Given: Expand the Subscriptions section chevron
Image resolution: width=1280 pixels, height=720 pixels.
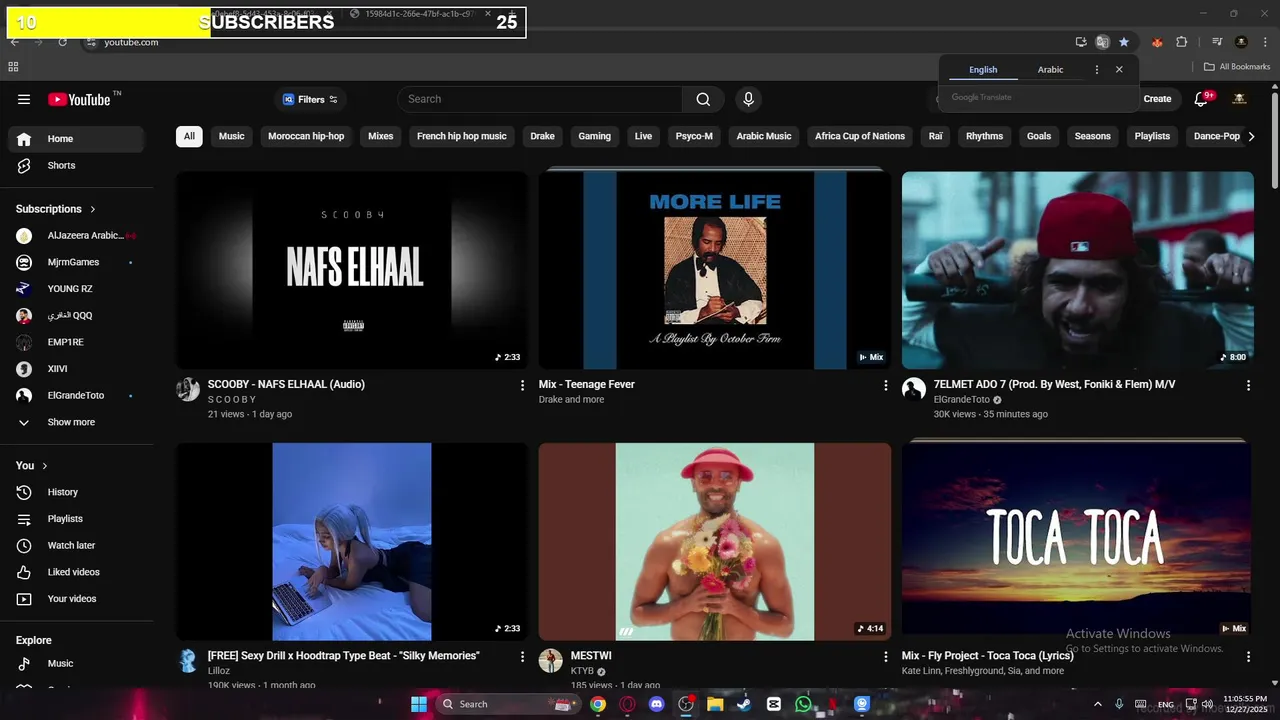Looking at the screenshot, I should (x=93, y=209).
